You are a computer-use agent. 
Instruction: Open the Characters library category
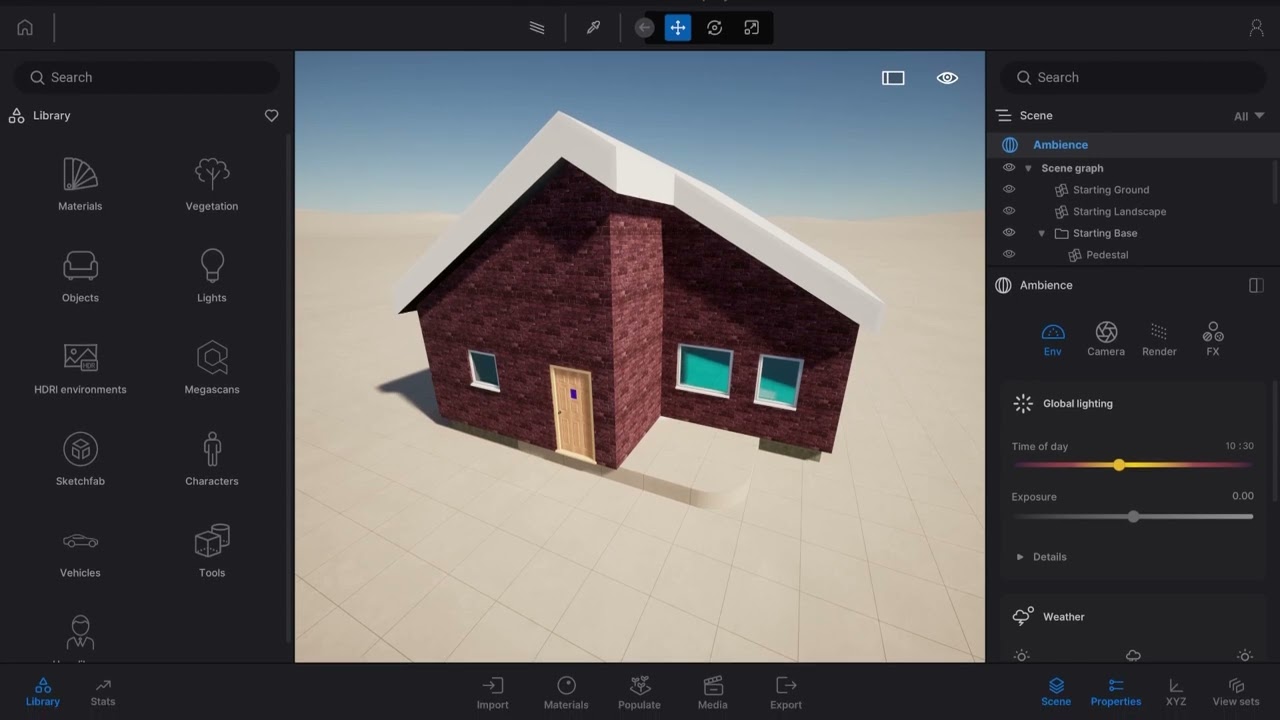click(x=212, y=460)
